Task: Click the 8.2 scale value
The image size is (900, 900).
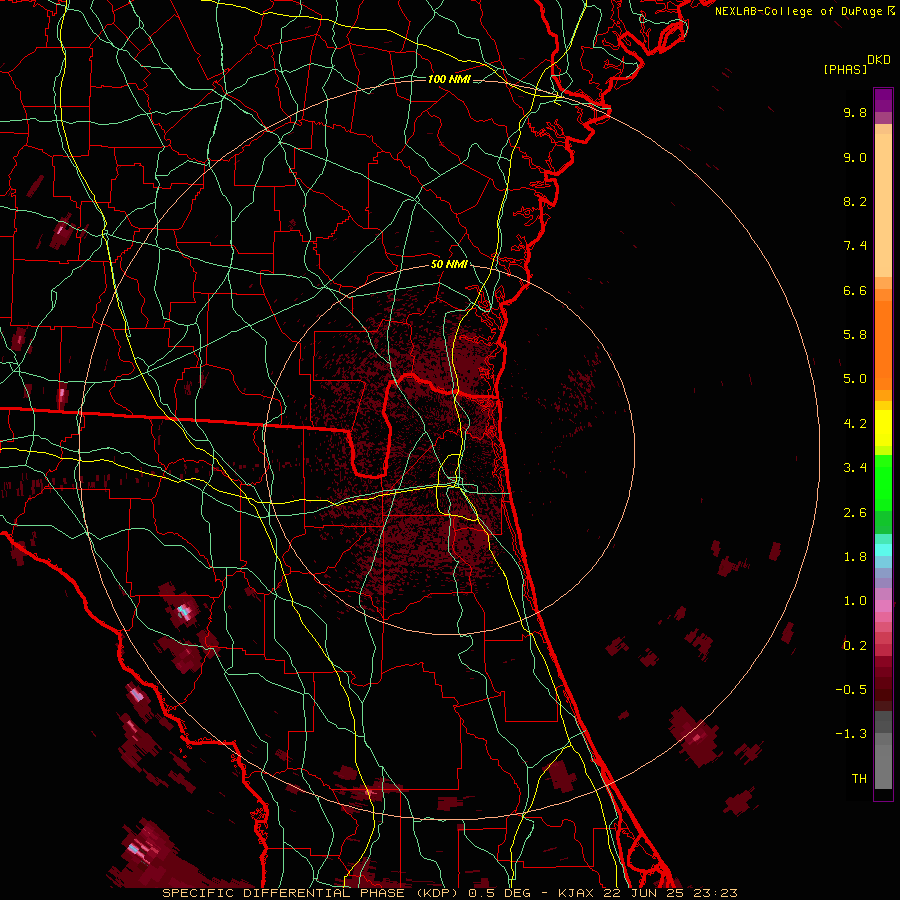Action: 855,201
